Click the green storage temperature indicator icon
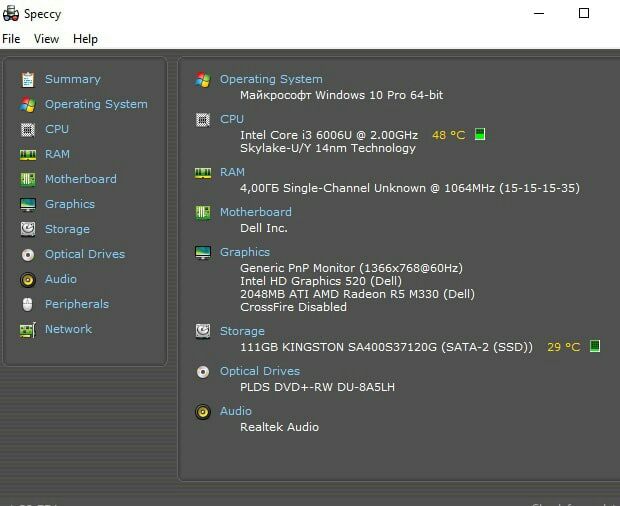The image size is (620, 506). coord(595,346)
